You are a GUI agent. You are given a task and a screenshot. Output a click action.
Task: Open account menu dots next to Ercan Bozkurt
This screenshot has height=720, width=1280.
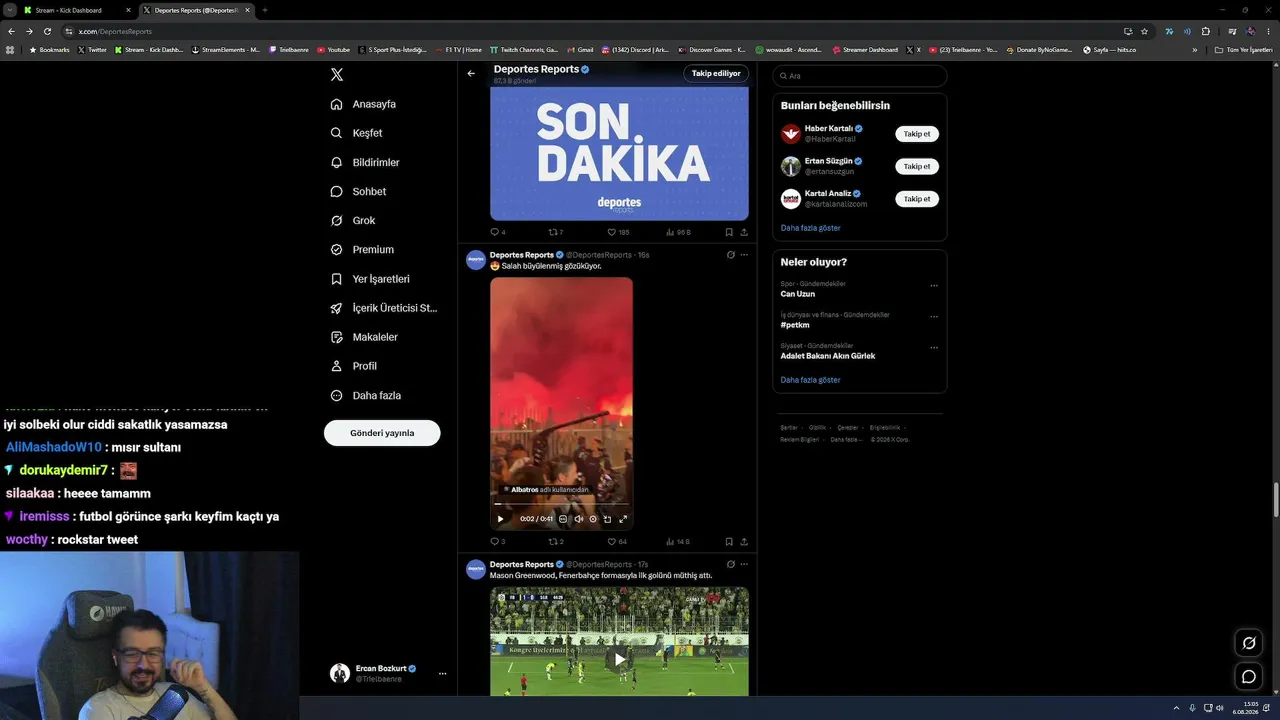[442, 674]
